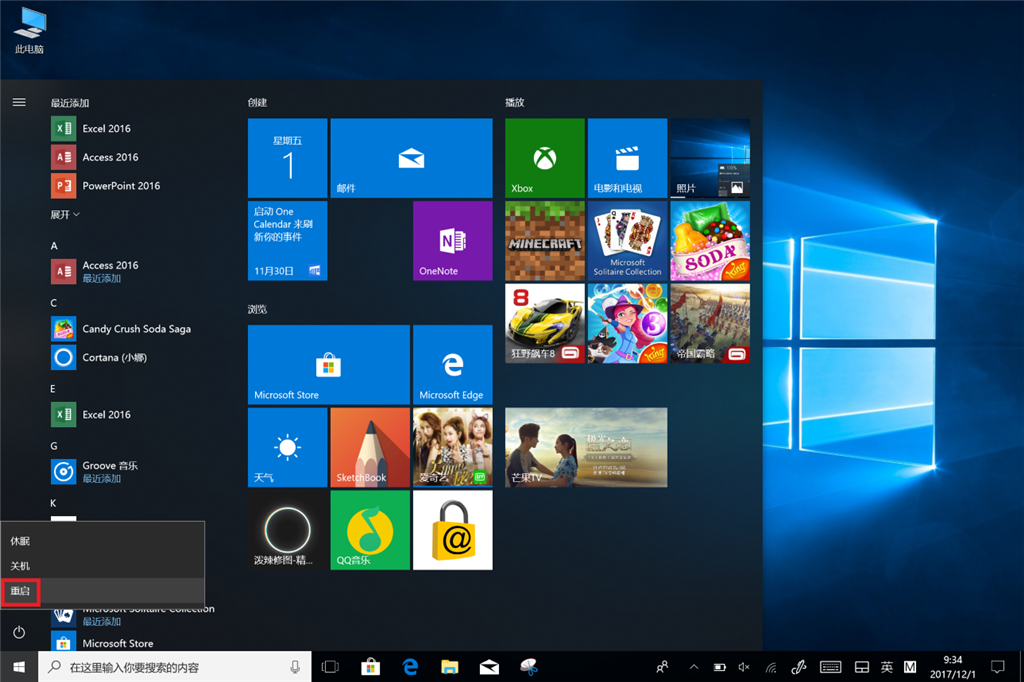Launch the QQ音乐 tile

369,529
